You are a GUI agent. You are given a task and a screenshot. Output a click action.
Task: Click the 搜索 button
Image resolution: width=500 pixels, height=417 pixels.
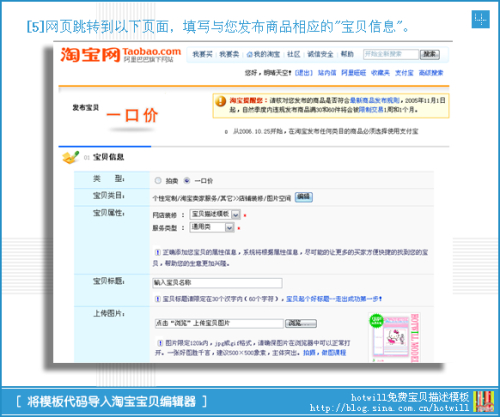point(430,54)
